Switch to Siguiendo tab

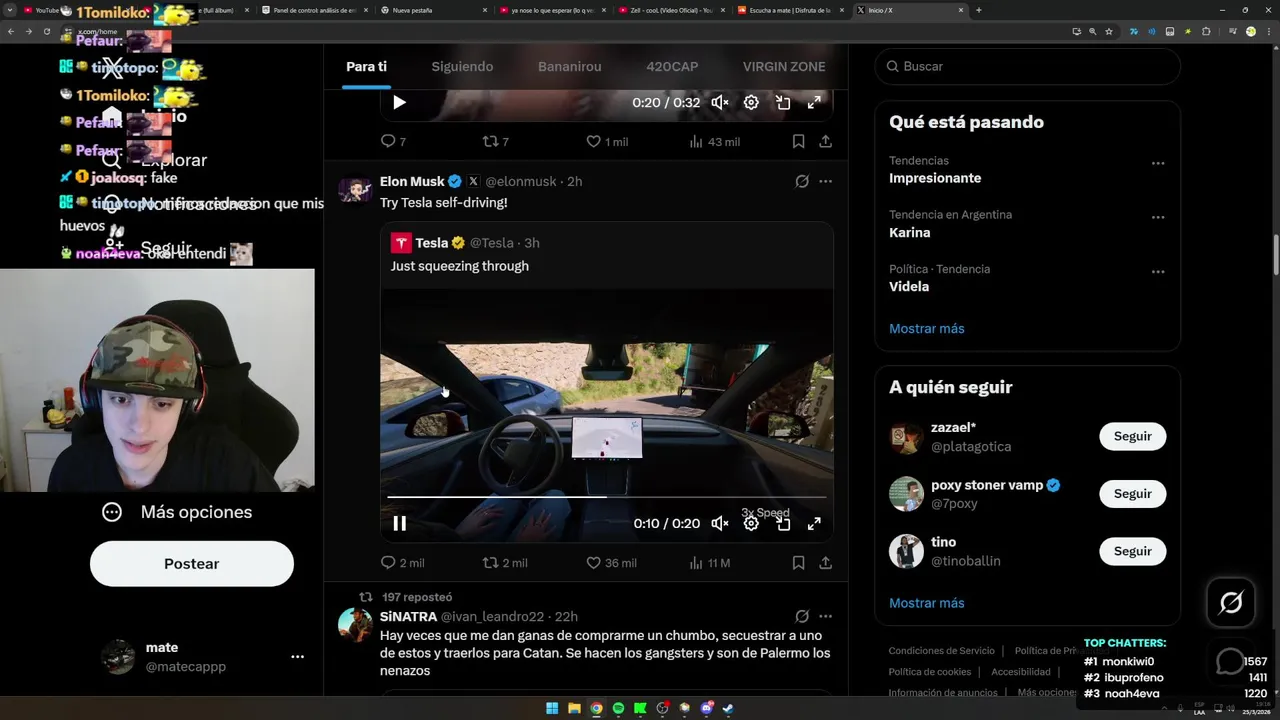click(462, 66)
